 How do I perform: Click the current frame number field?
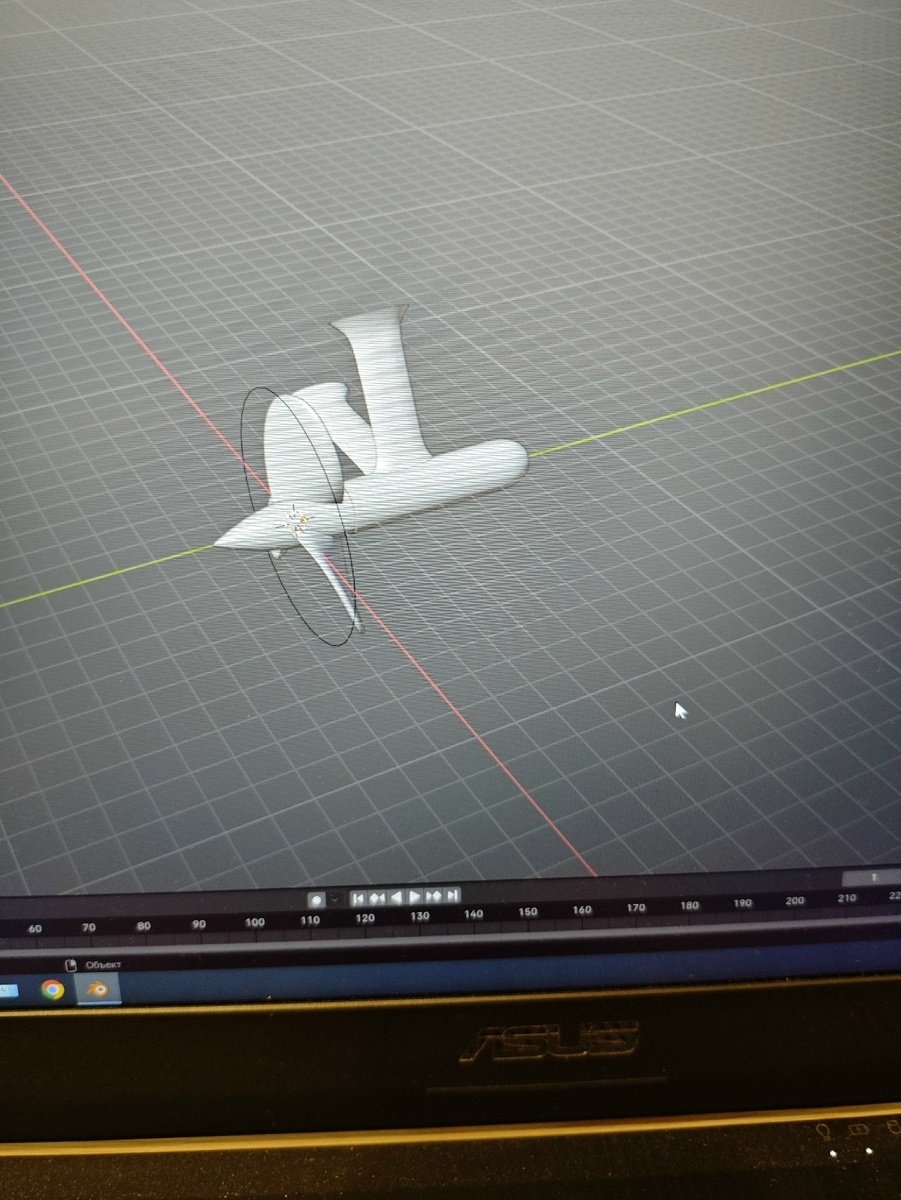coord(872,877)
